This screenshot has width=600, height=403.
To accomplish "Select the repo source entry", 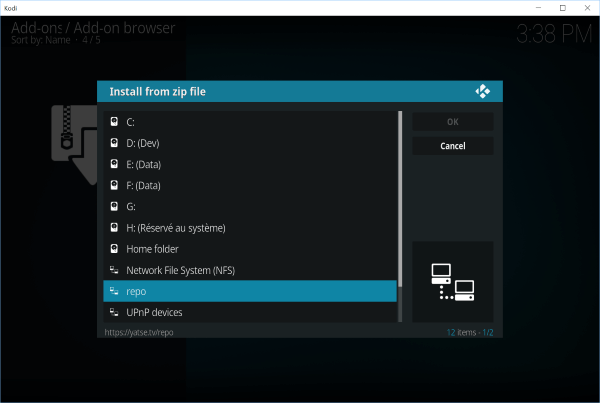I will tap(250, 291).
